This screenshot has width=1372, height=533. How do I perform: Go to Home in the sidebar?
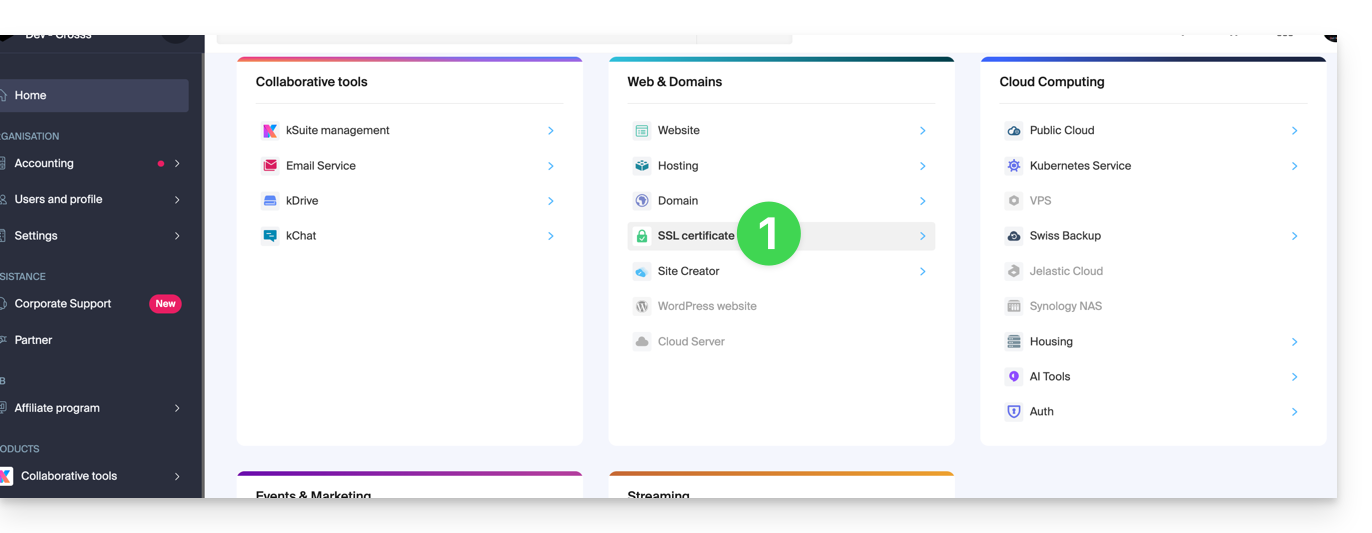[30, 96]
